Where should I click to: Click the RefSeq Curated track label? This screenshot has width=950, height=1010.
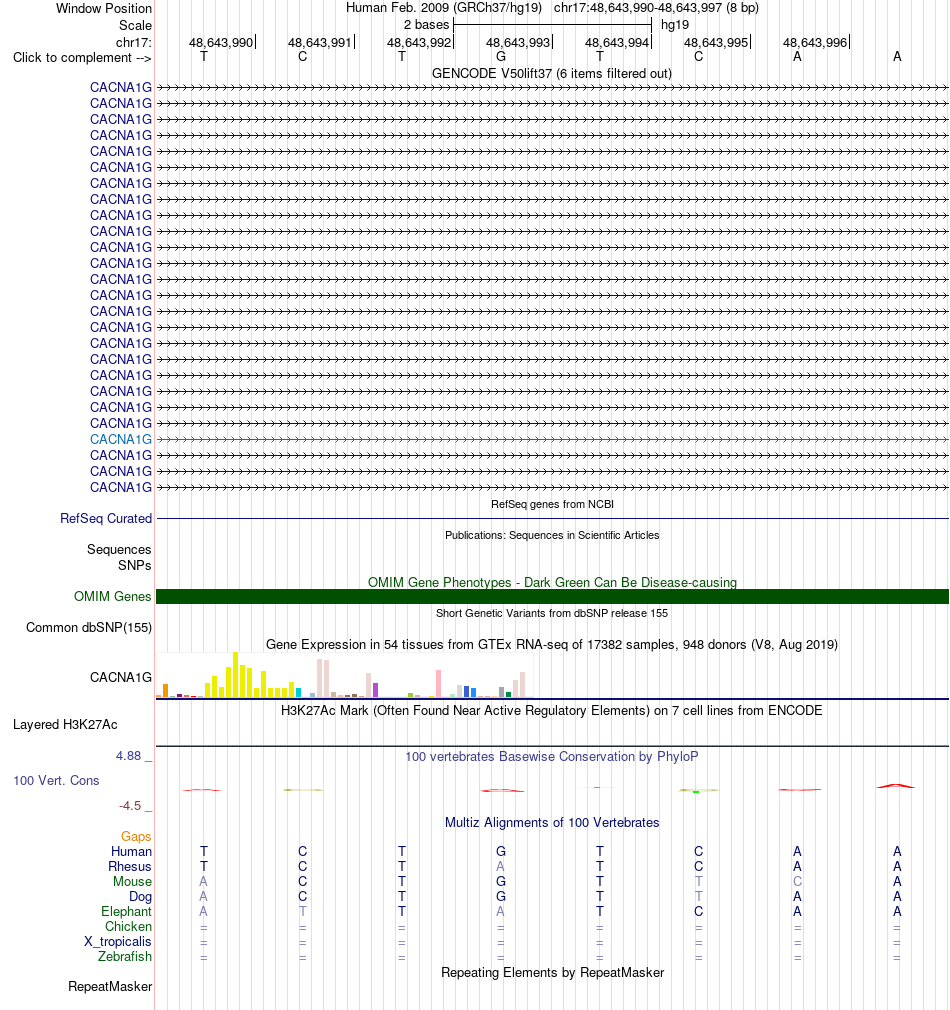pos(106,519)
